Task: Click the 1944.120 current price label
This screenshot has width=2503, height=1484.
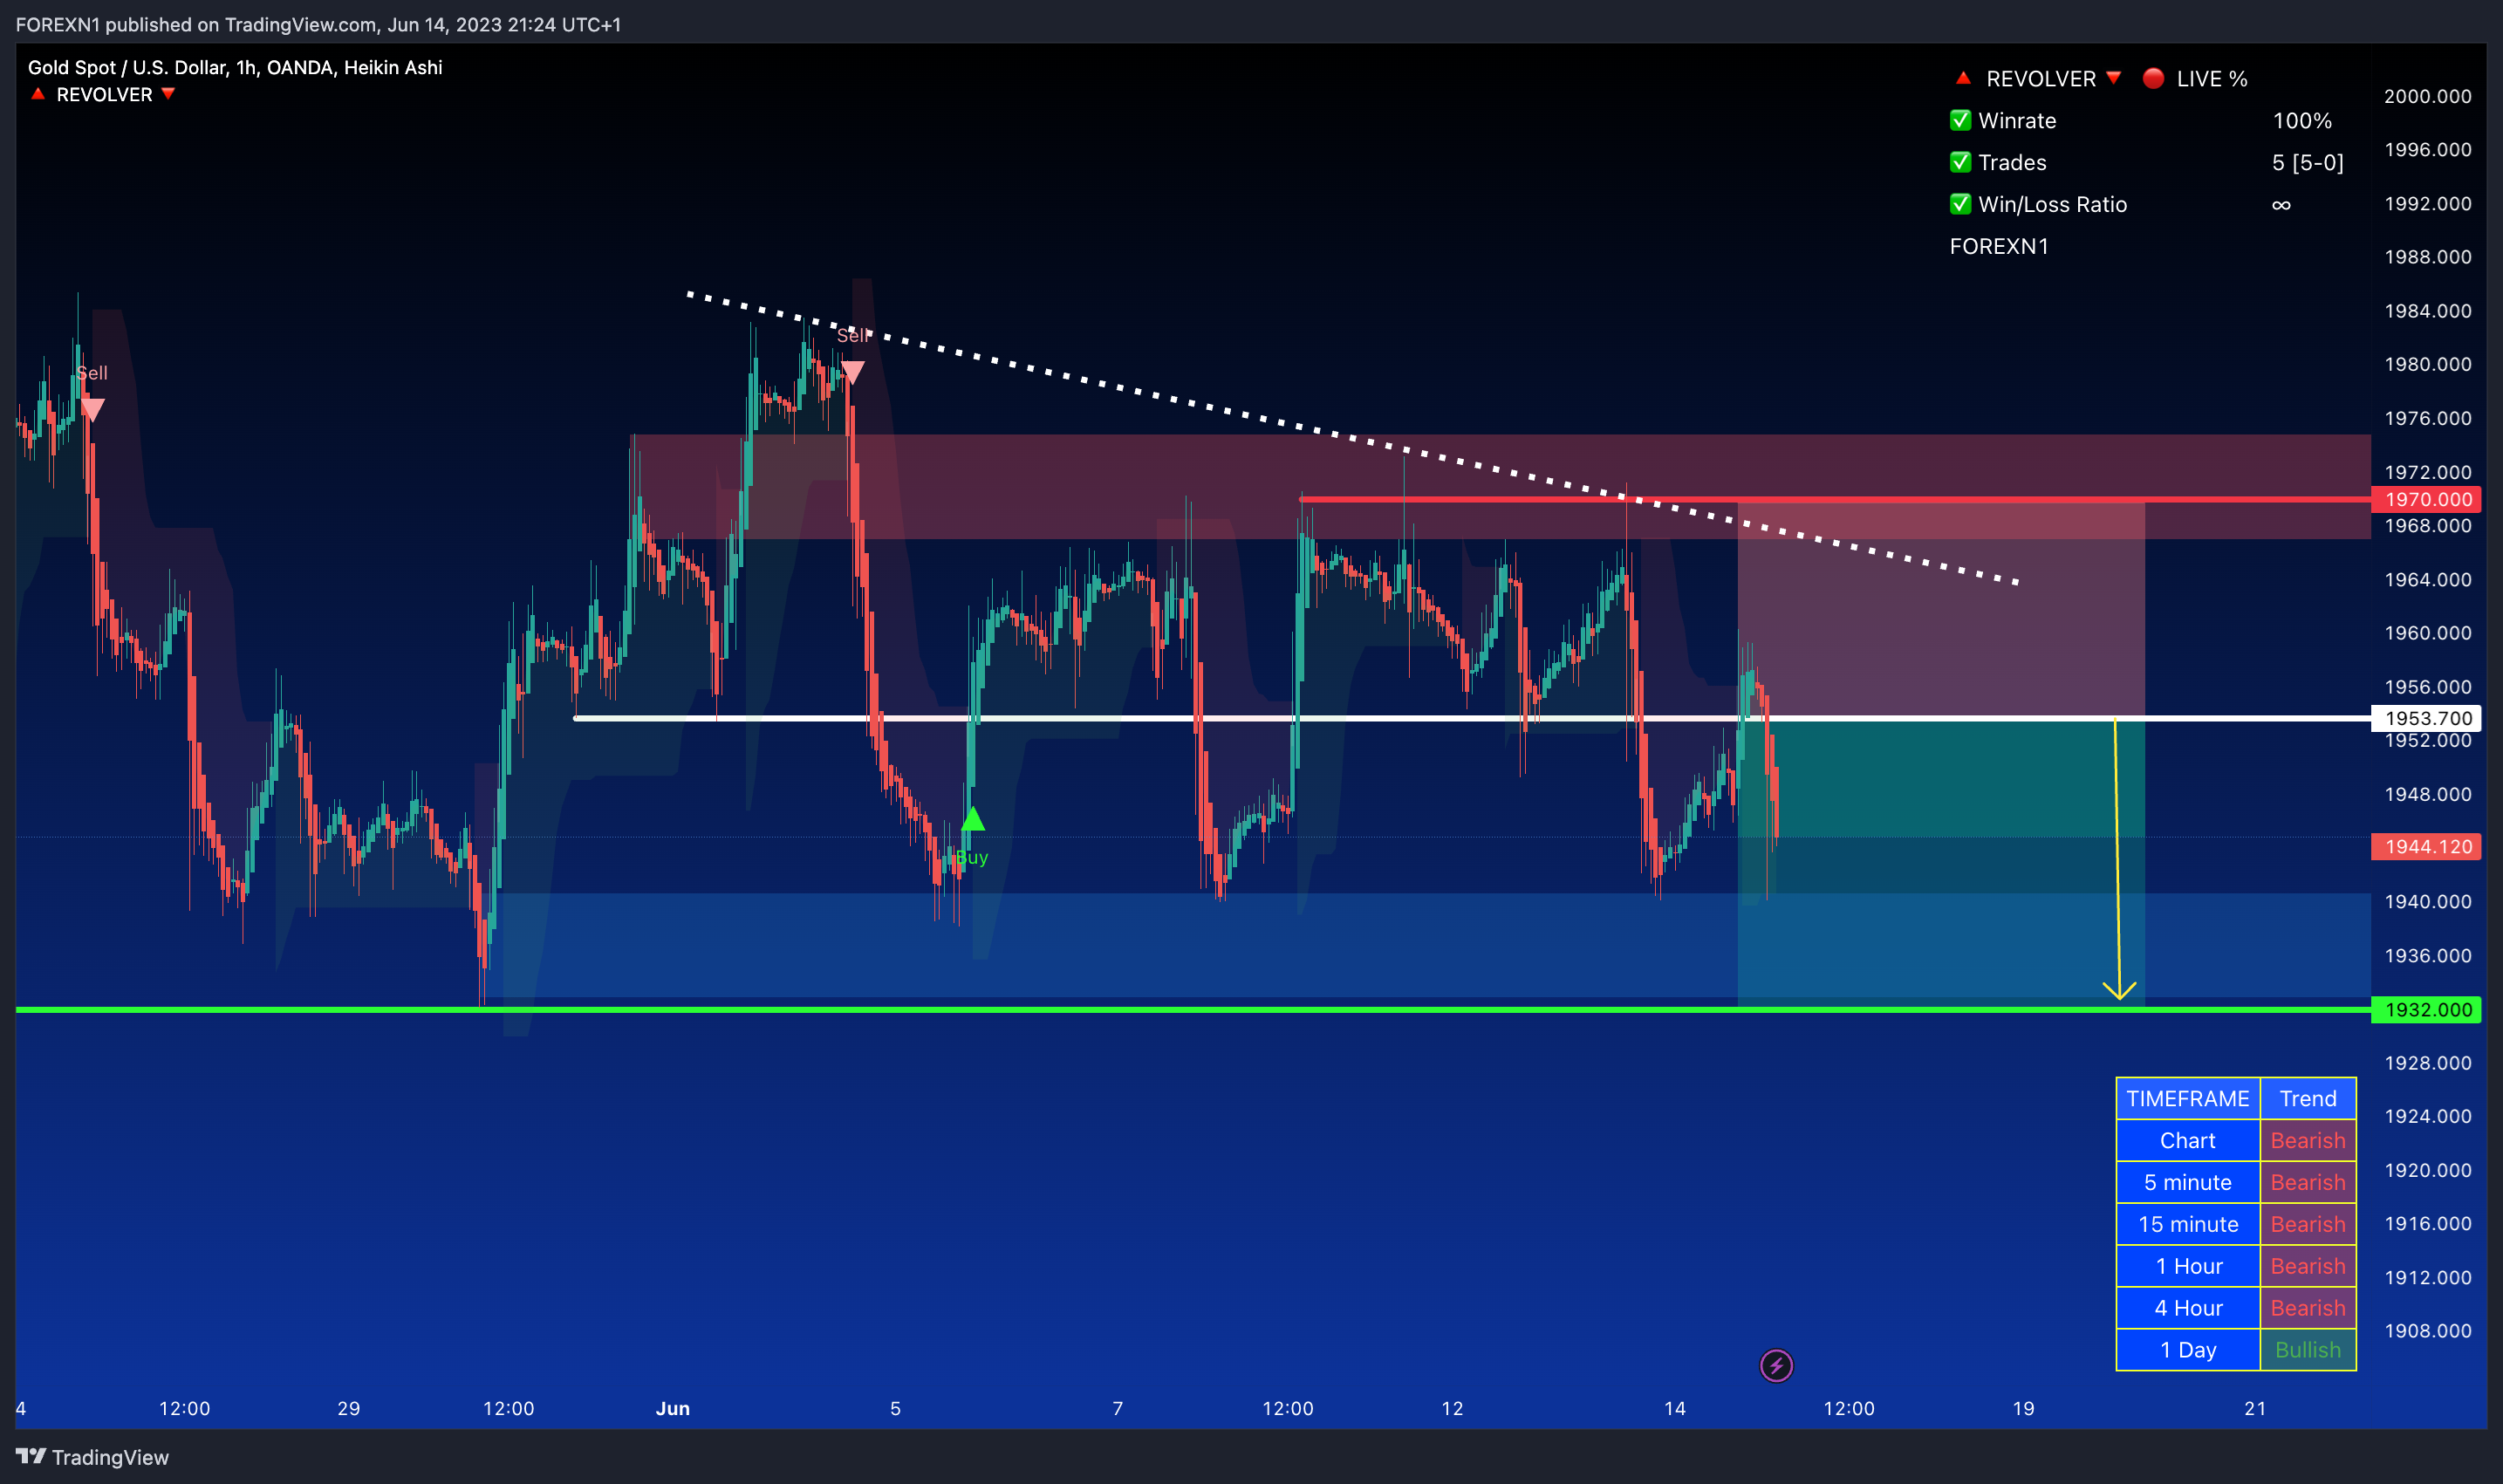Action: pyautogui.click(x=2427, y=846)
